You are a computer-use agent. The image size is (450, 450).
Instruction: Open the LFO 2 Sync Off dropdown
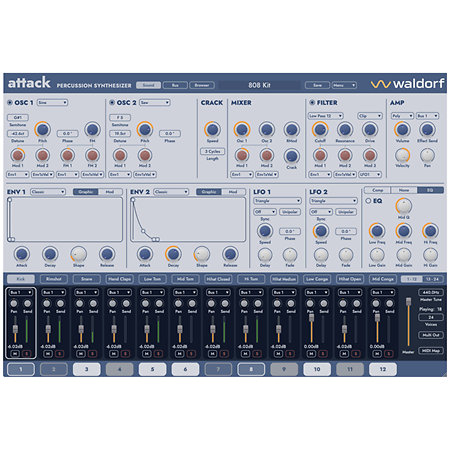point(321,212)
